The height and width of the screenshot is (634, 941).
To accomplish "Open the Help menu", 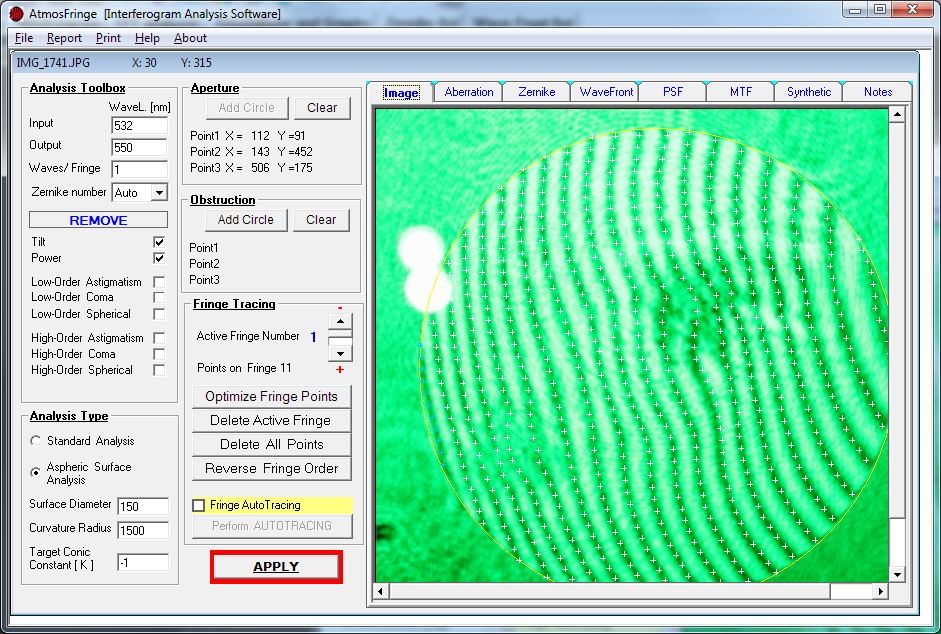I will click(147, 38).
